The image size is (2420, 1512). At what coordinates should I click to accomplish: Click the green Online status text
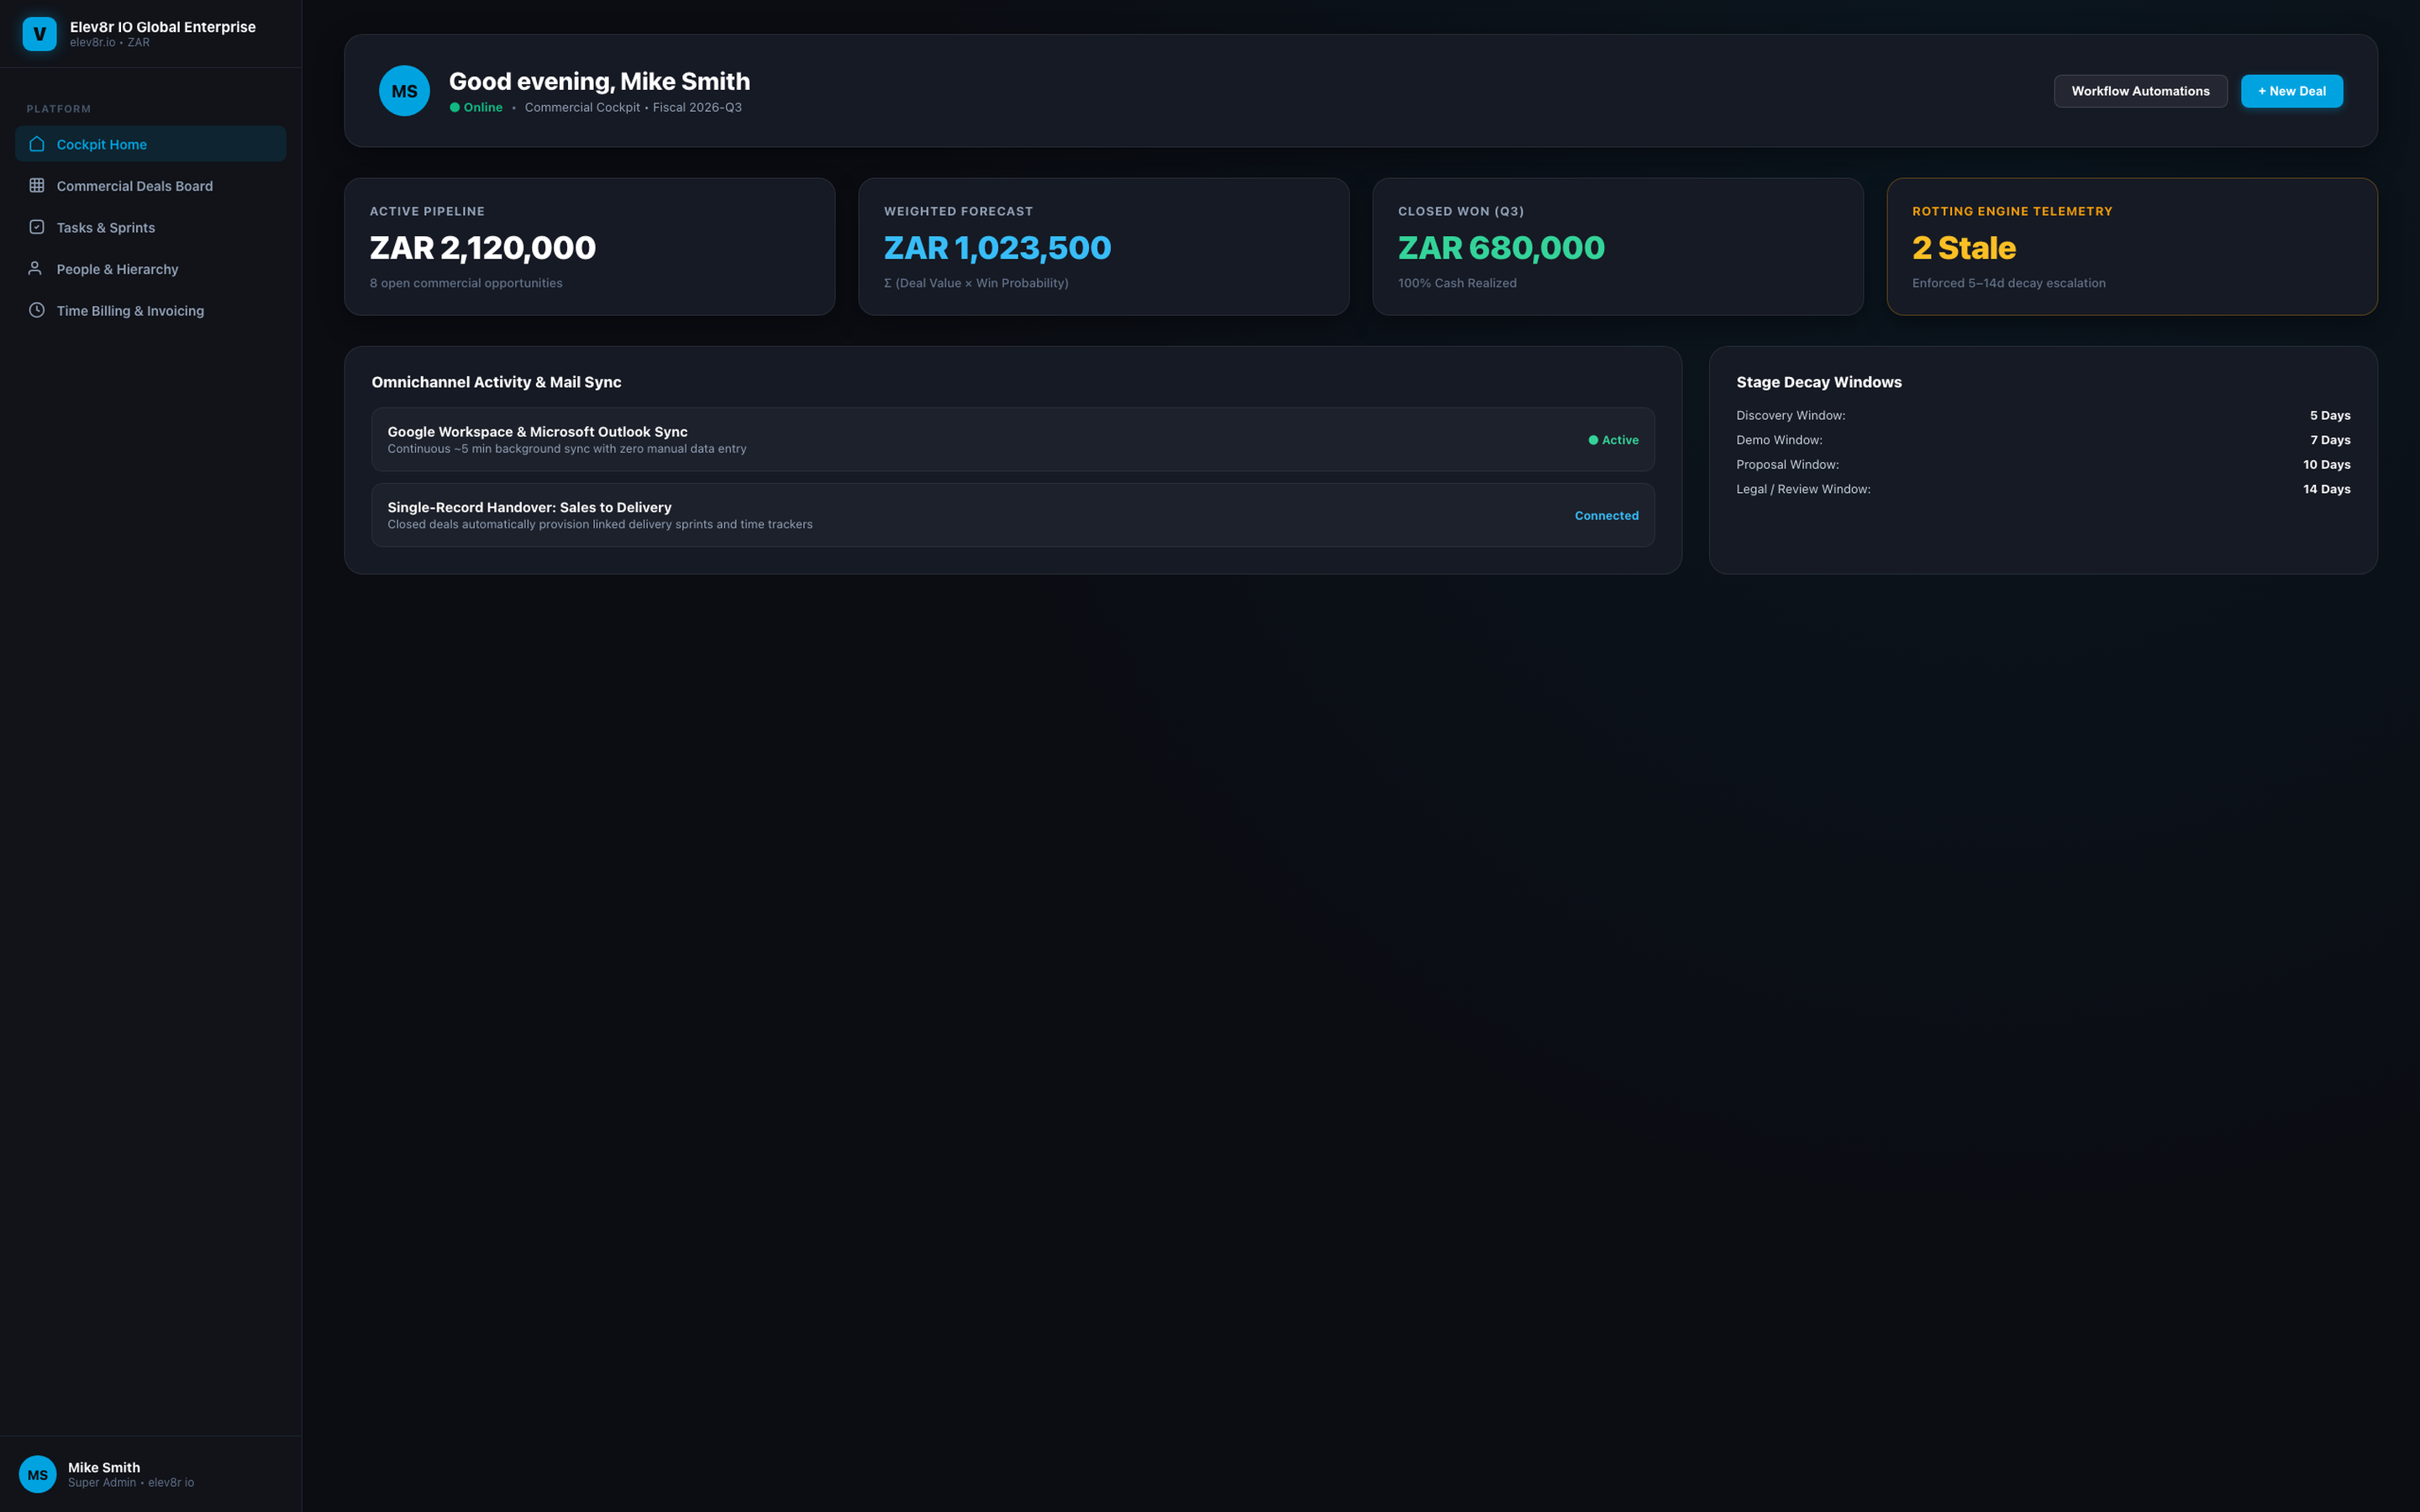[x=476, y=107]
